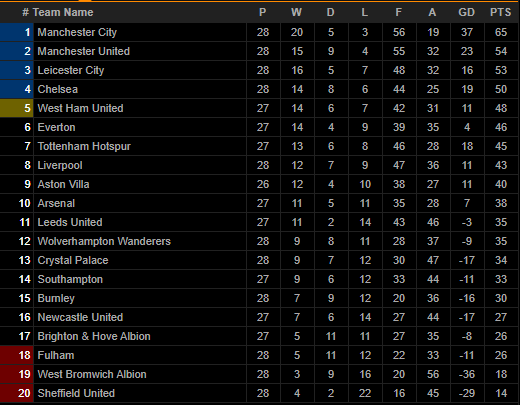This screenshot has width=520, height=405.
Task: Select Manchester United in the table
Action: click(x=83, y=51)
